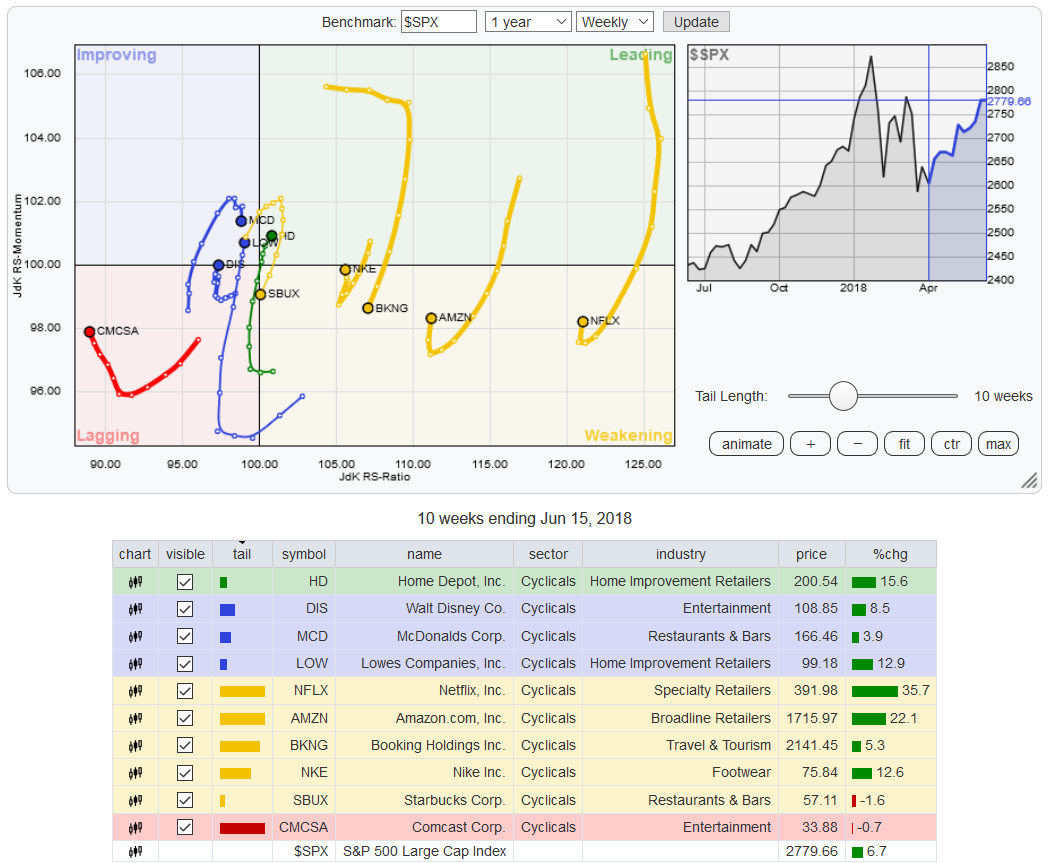Open chart icon in the SBUX row
Viewport: 1059px width, 863px height.
pyautogui.click(x=135, y=800)
